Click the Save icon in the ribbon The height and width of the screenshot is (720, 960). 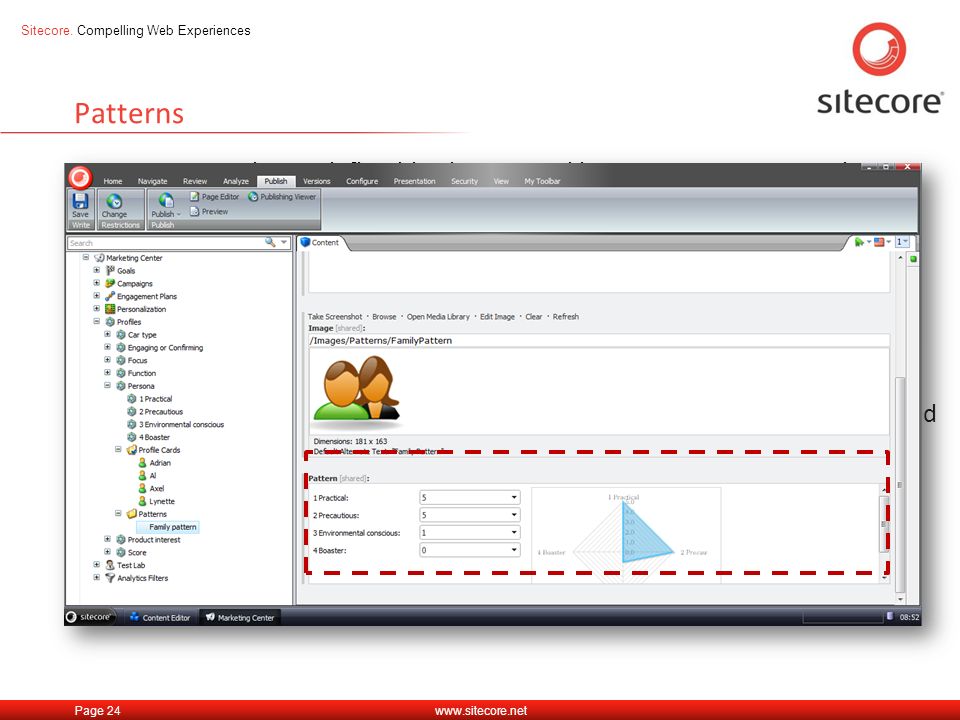[x=80, y=201]
